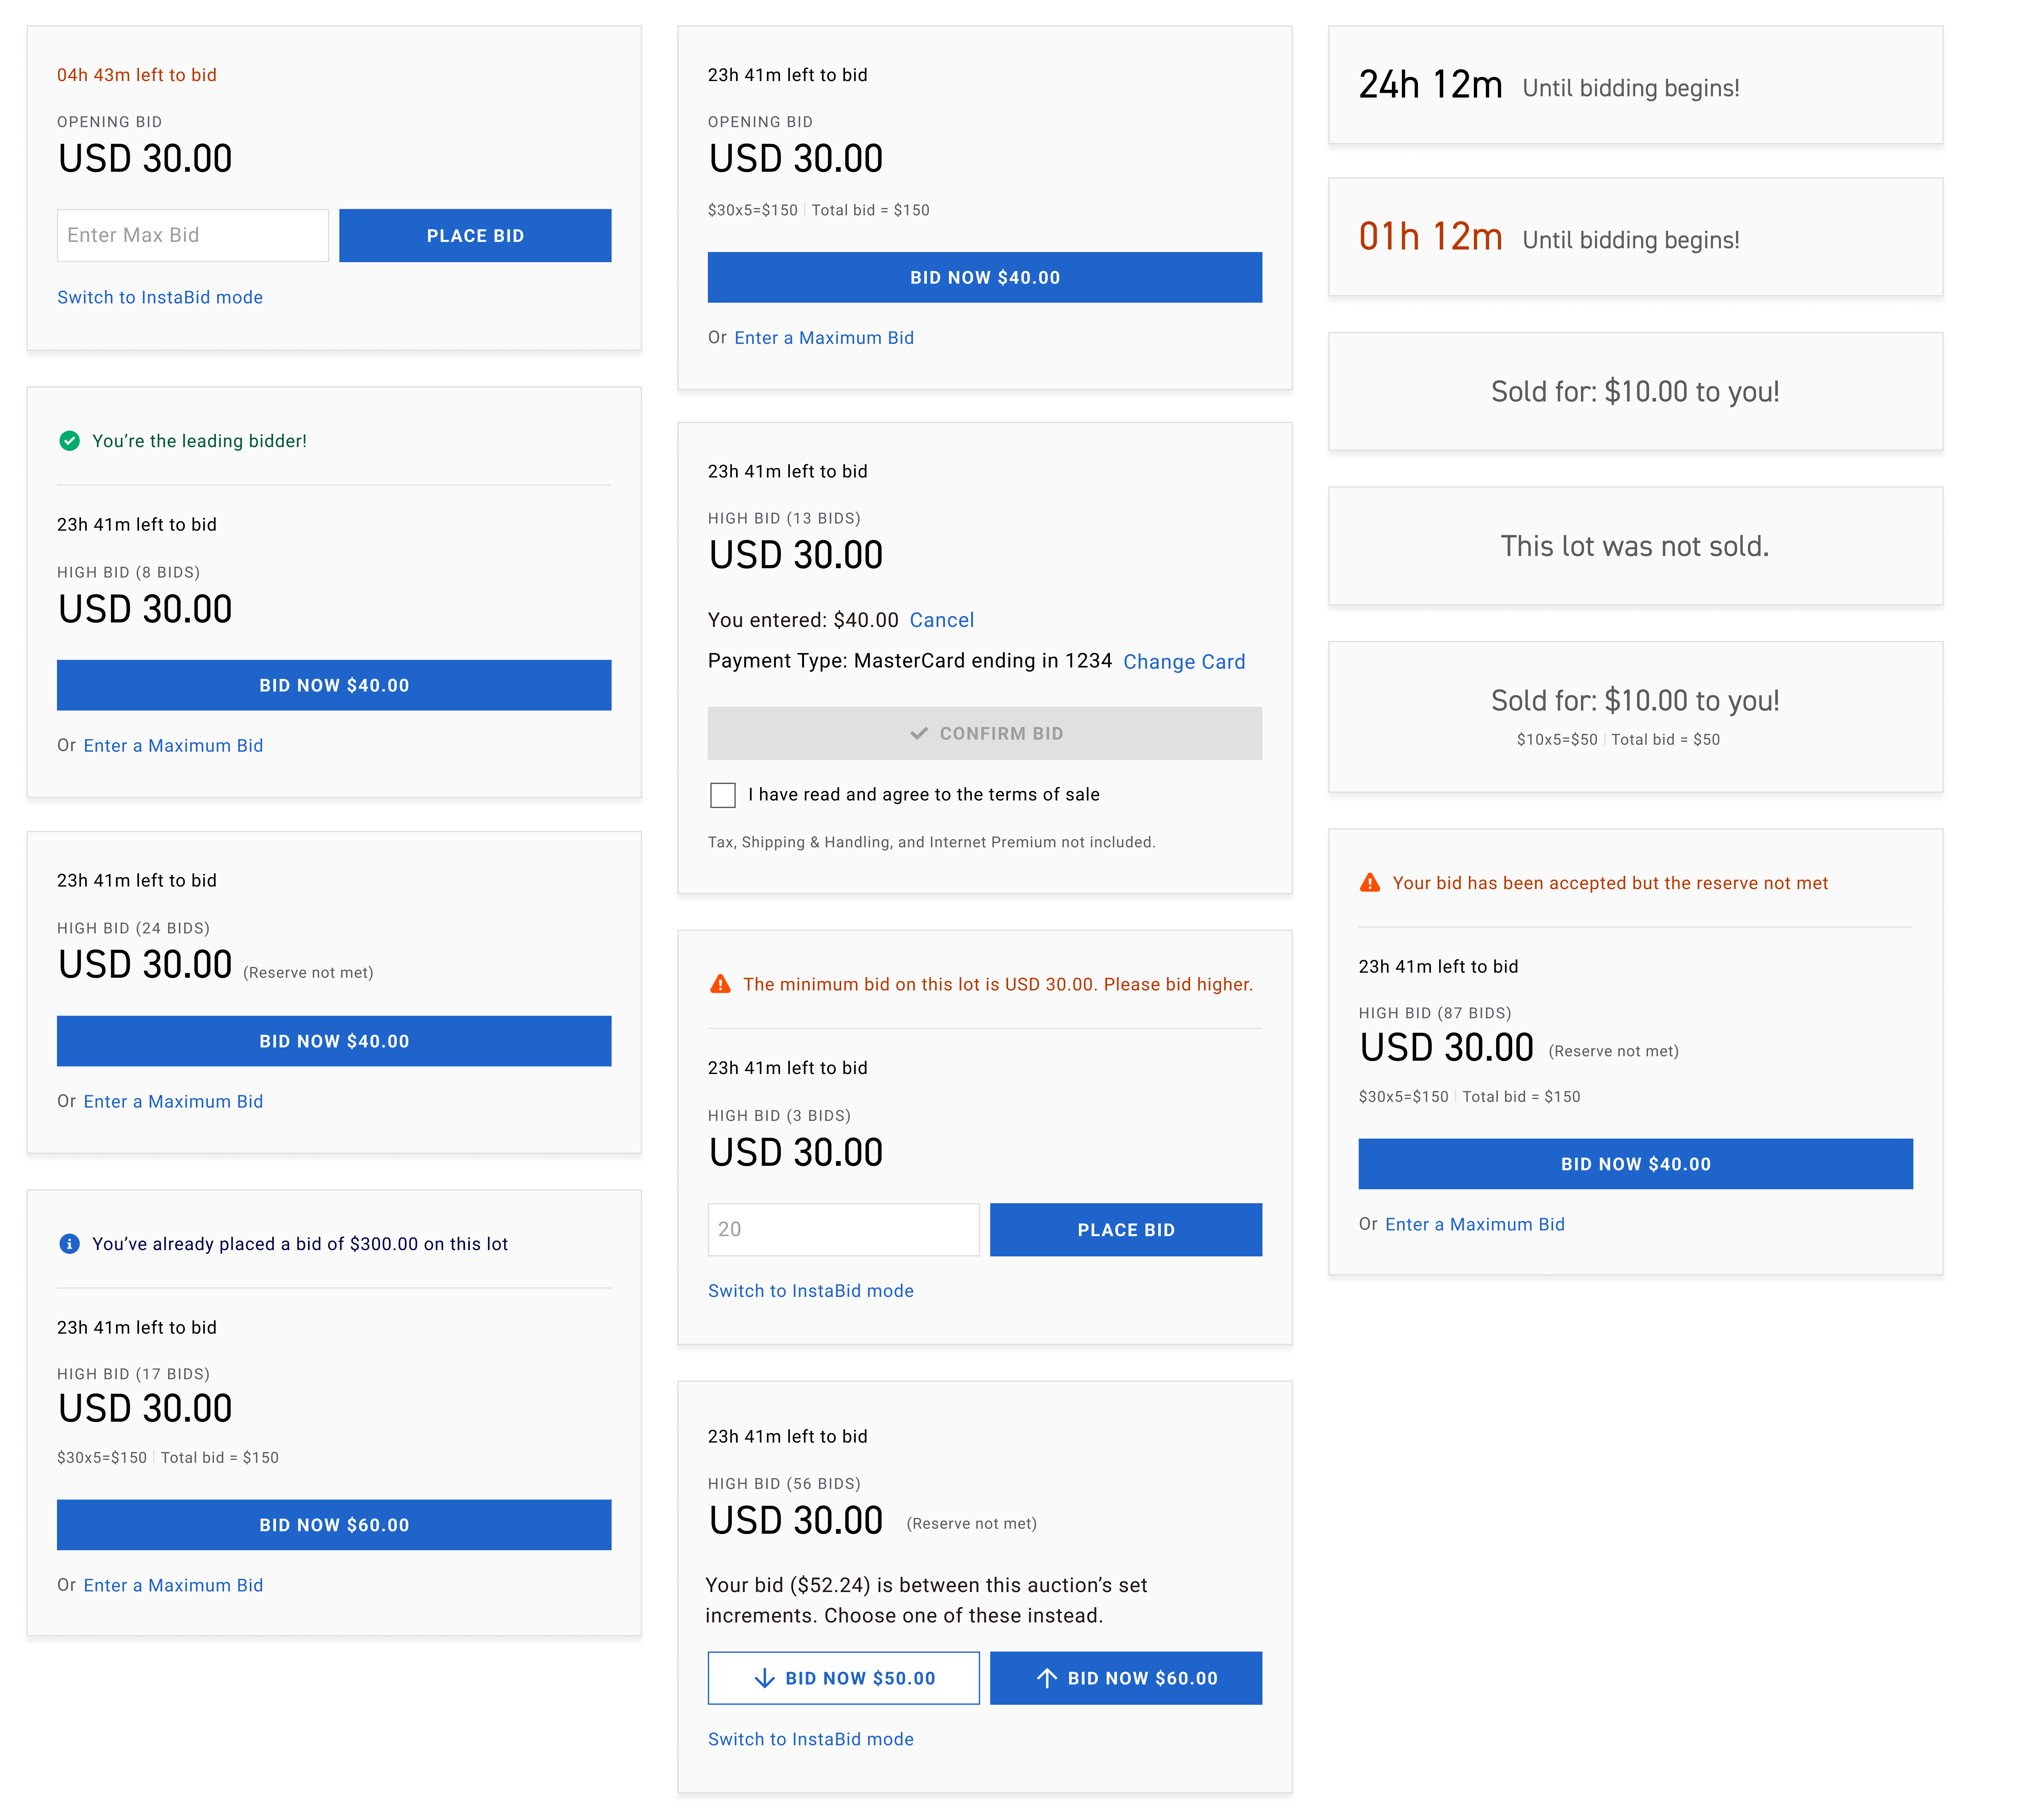
Task: Click Bid Now $60.00 under 17 bids
Action: click(x=334, y=1525)
